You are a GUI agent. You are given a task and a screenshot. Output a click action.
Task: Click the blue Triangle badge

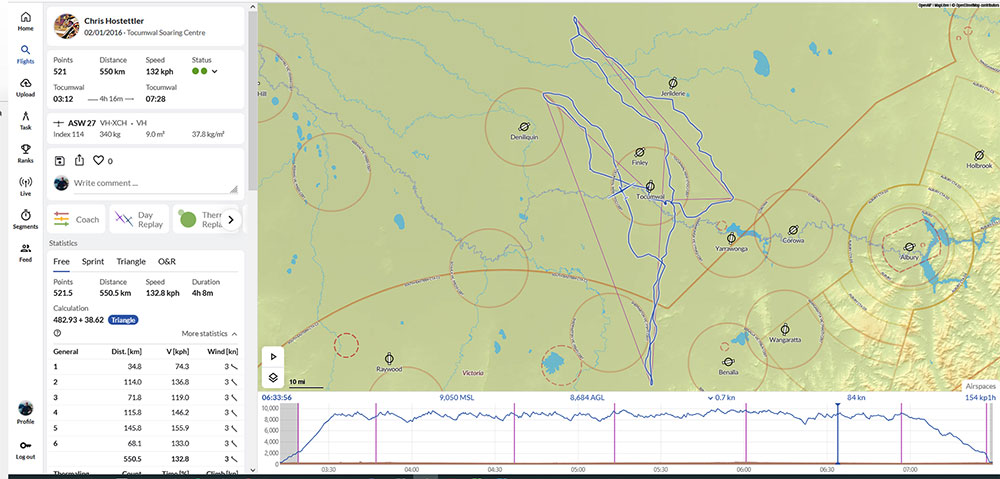click(x=123, y=320)
